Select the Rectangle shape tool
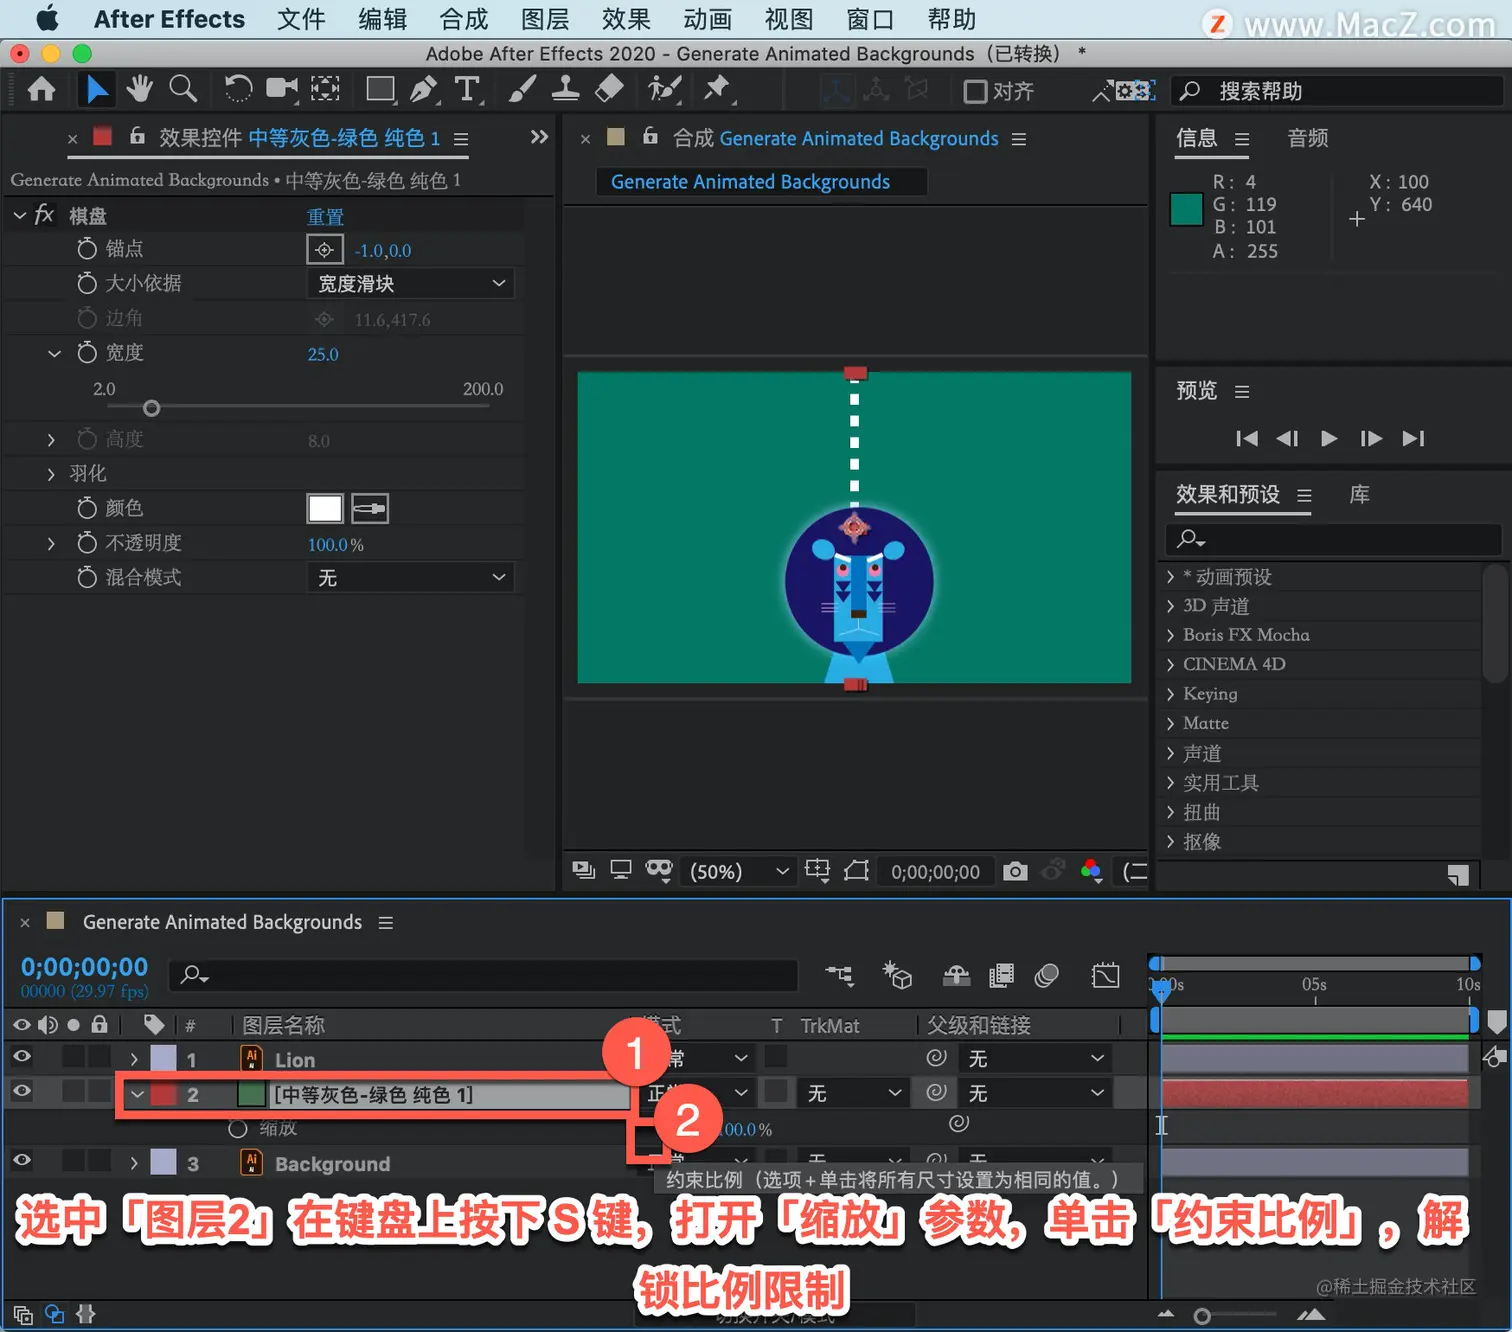 coord(381,90)
